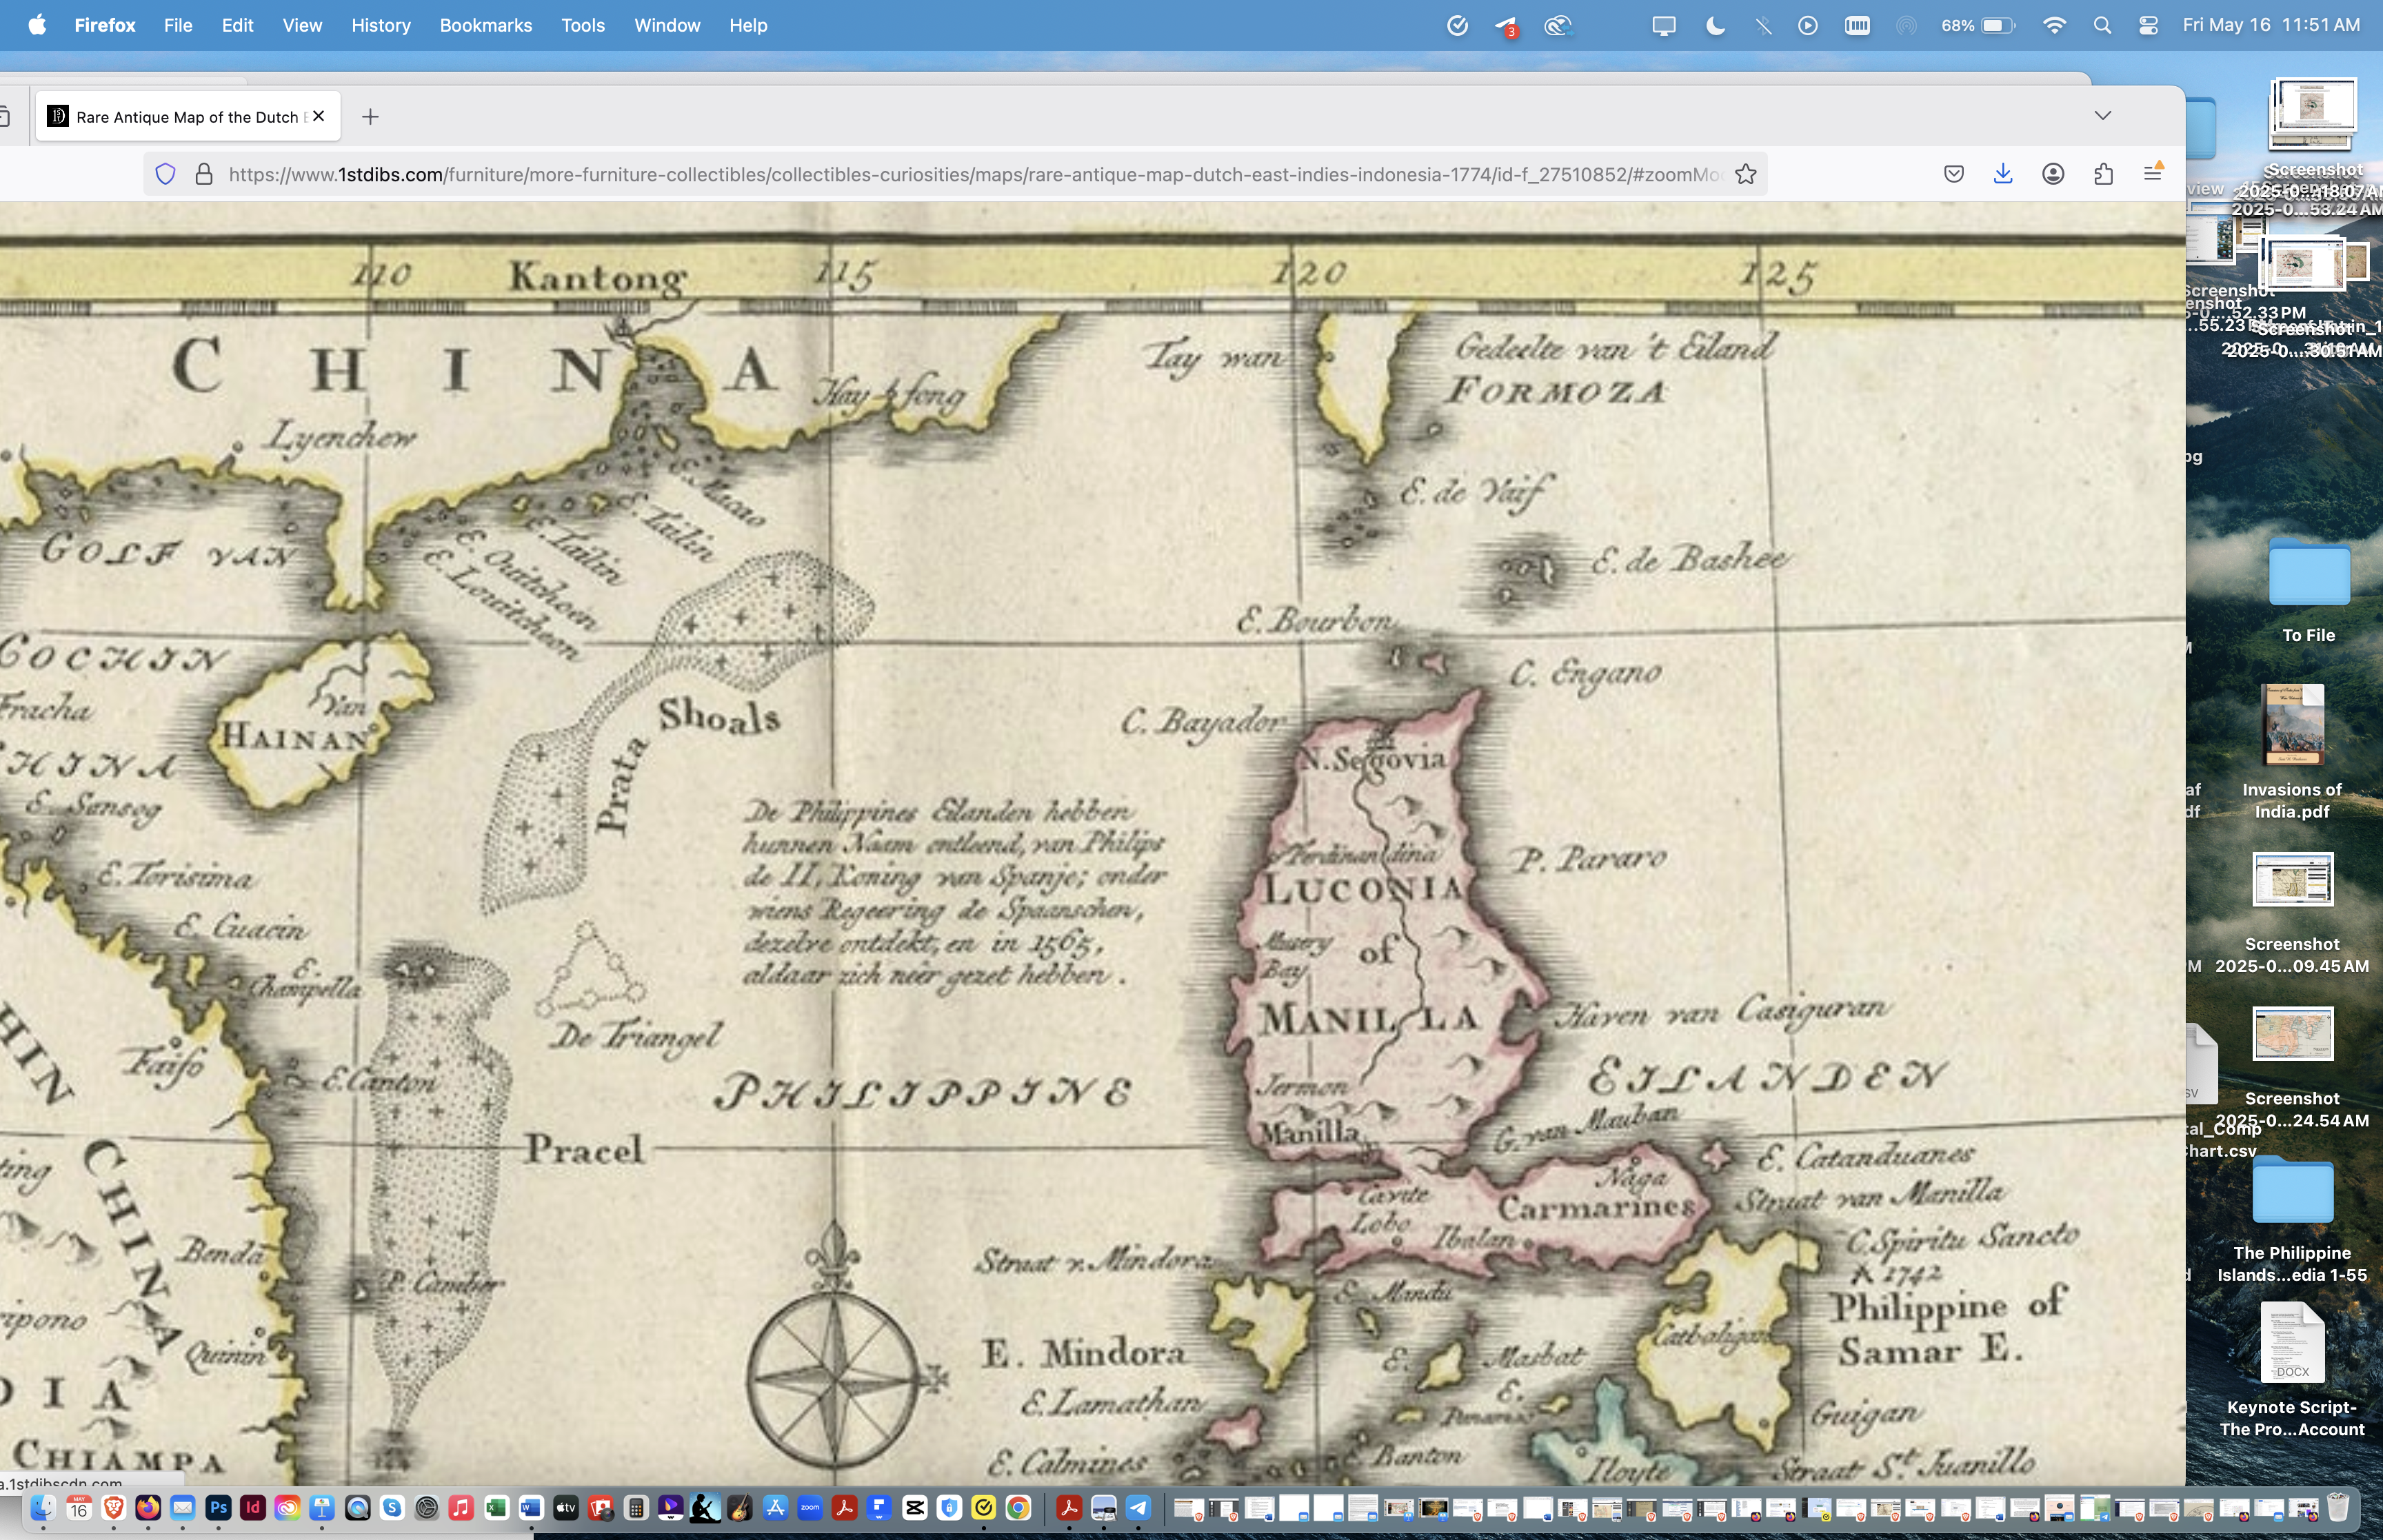Launch InDesign from the dock
The height and width of the screenshot is (1540, 2383).
252,1508
